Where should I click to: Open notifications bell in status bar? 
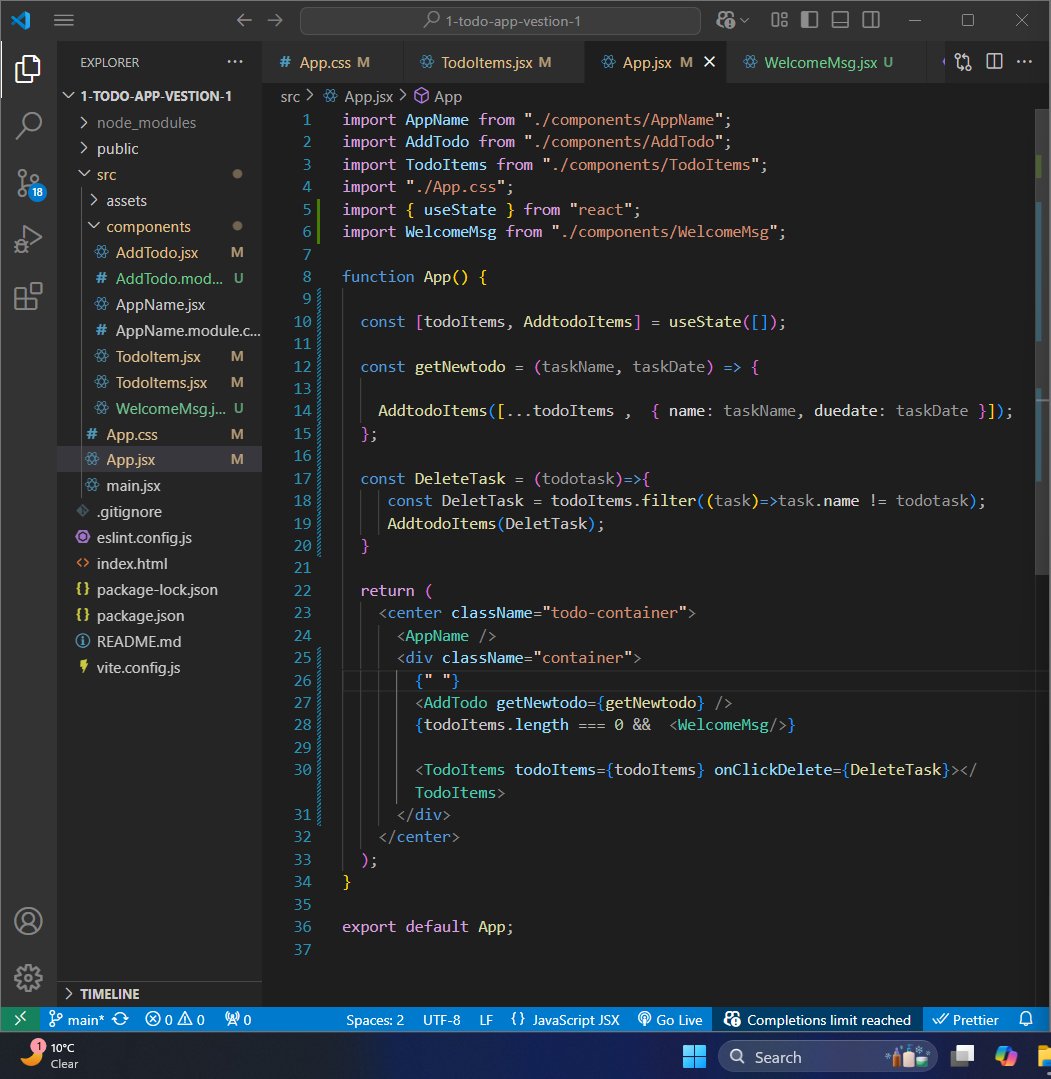point(1026,1020)
